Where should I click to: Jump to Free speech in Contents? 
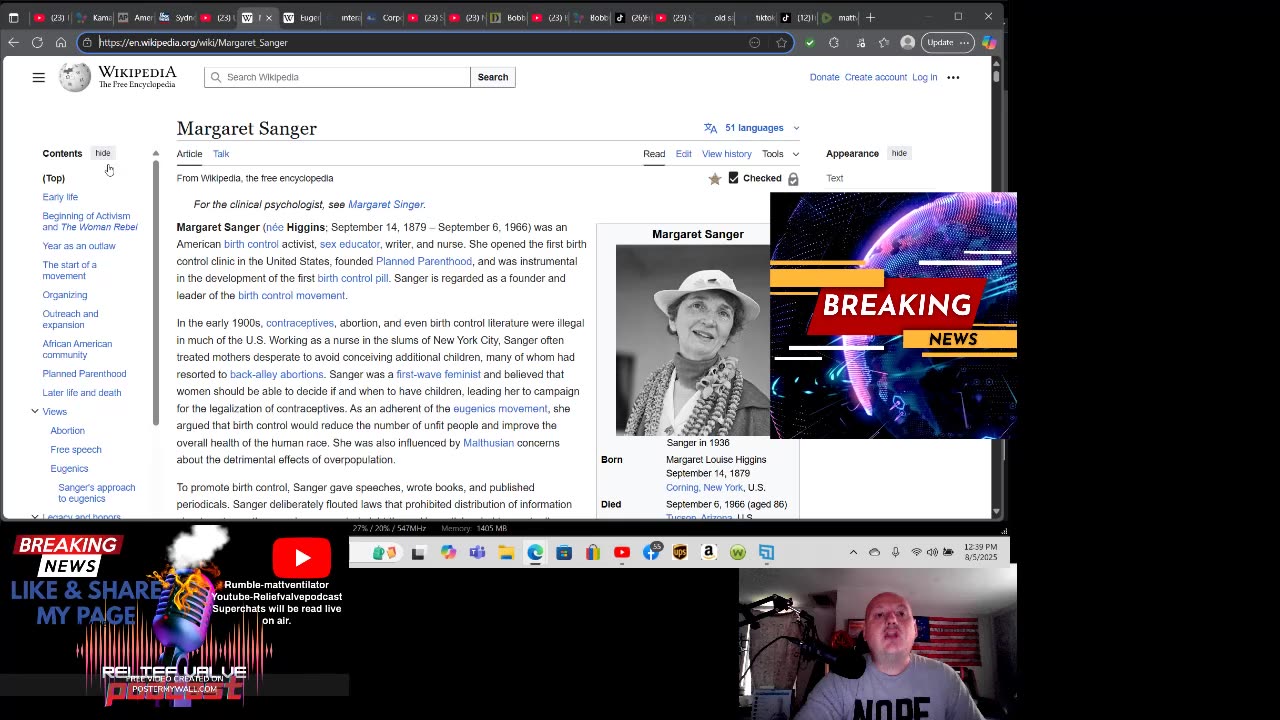(76, 450)
